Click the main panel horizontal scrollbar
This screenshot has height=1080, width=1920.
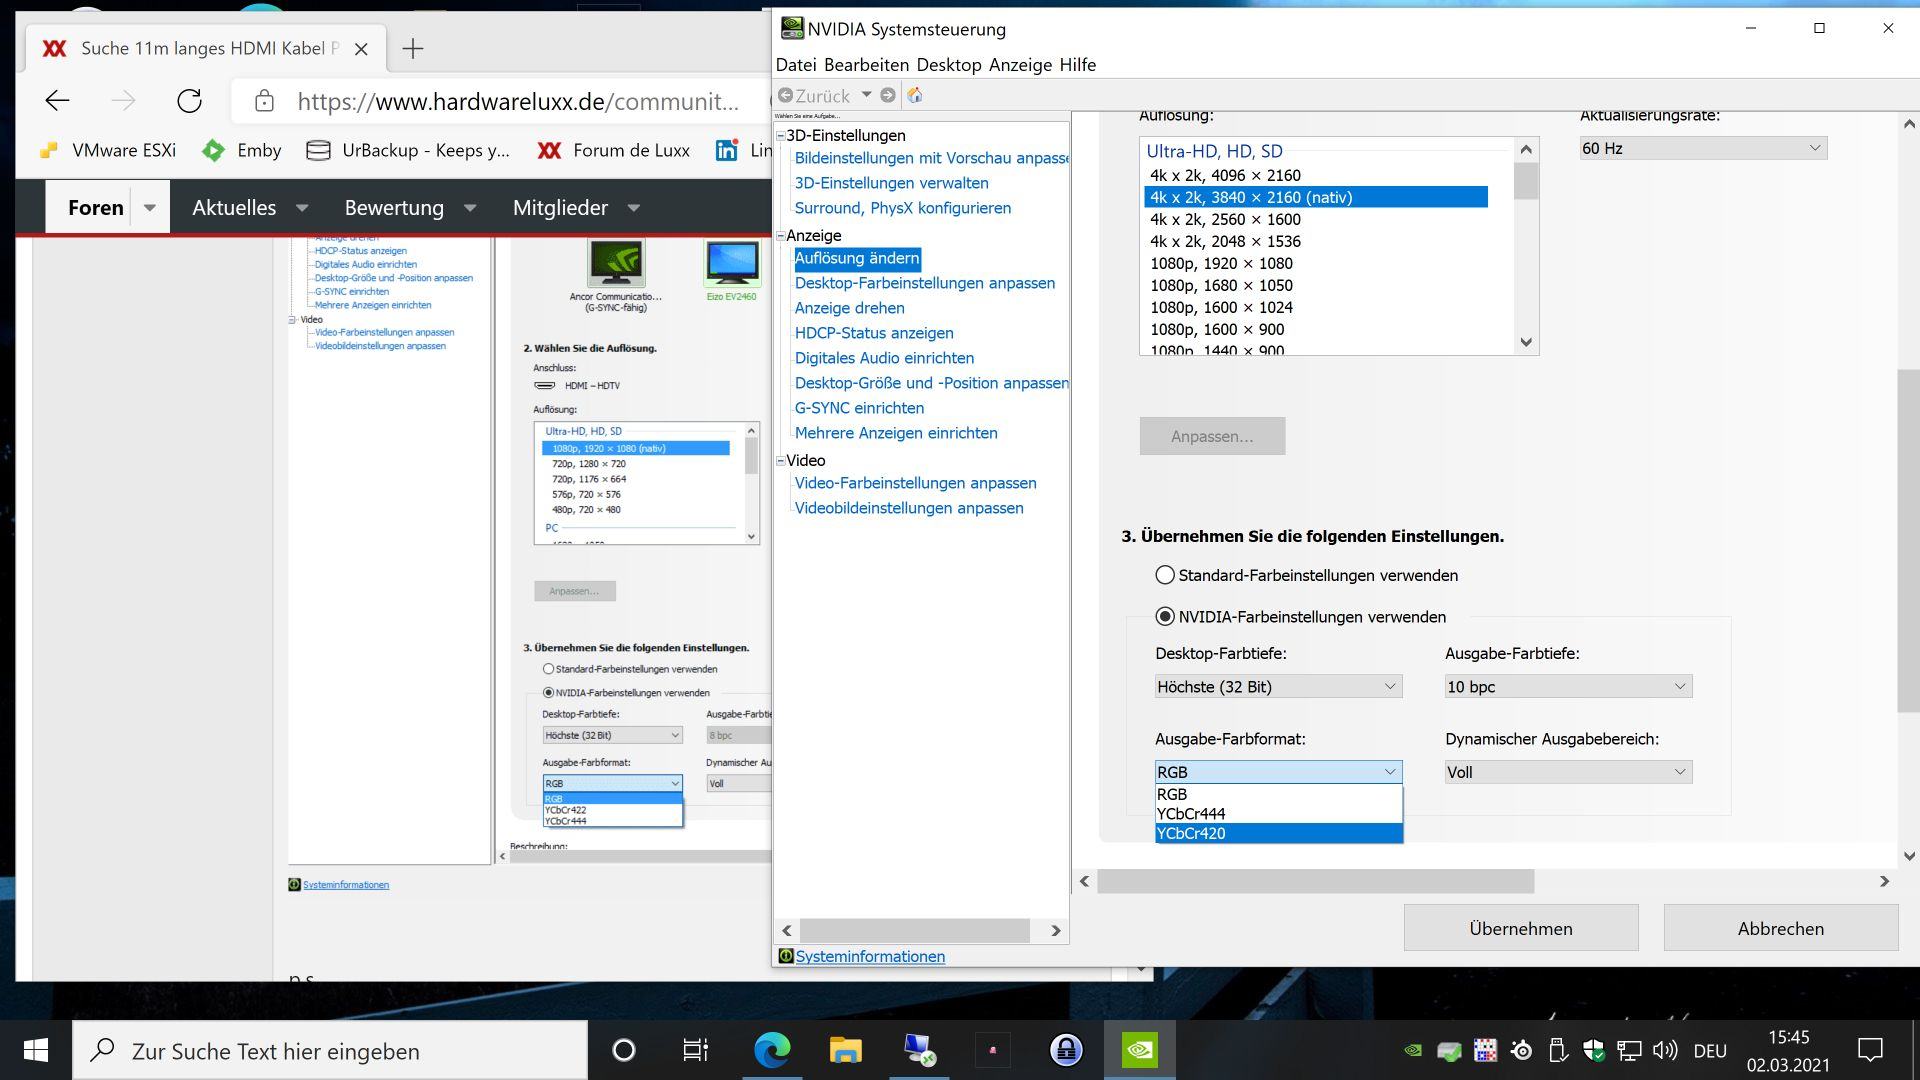(x=1315, y=881)
